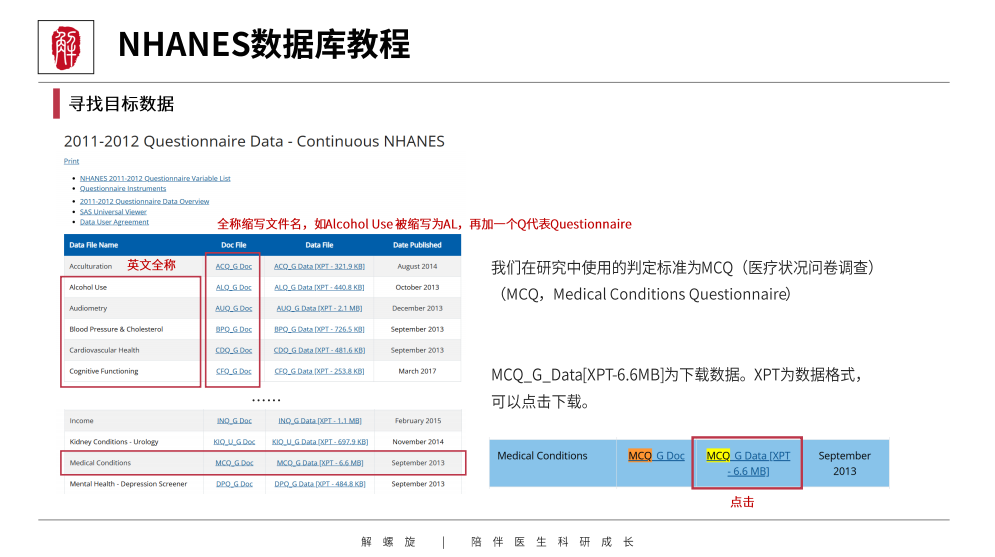
Task: Select the Cardiovascular Health row name
Action: click(x=104, y=350)
